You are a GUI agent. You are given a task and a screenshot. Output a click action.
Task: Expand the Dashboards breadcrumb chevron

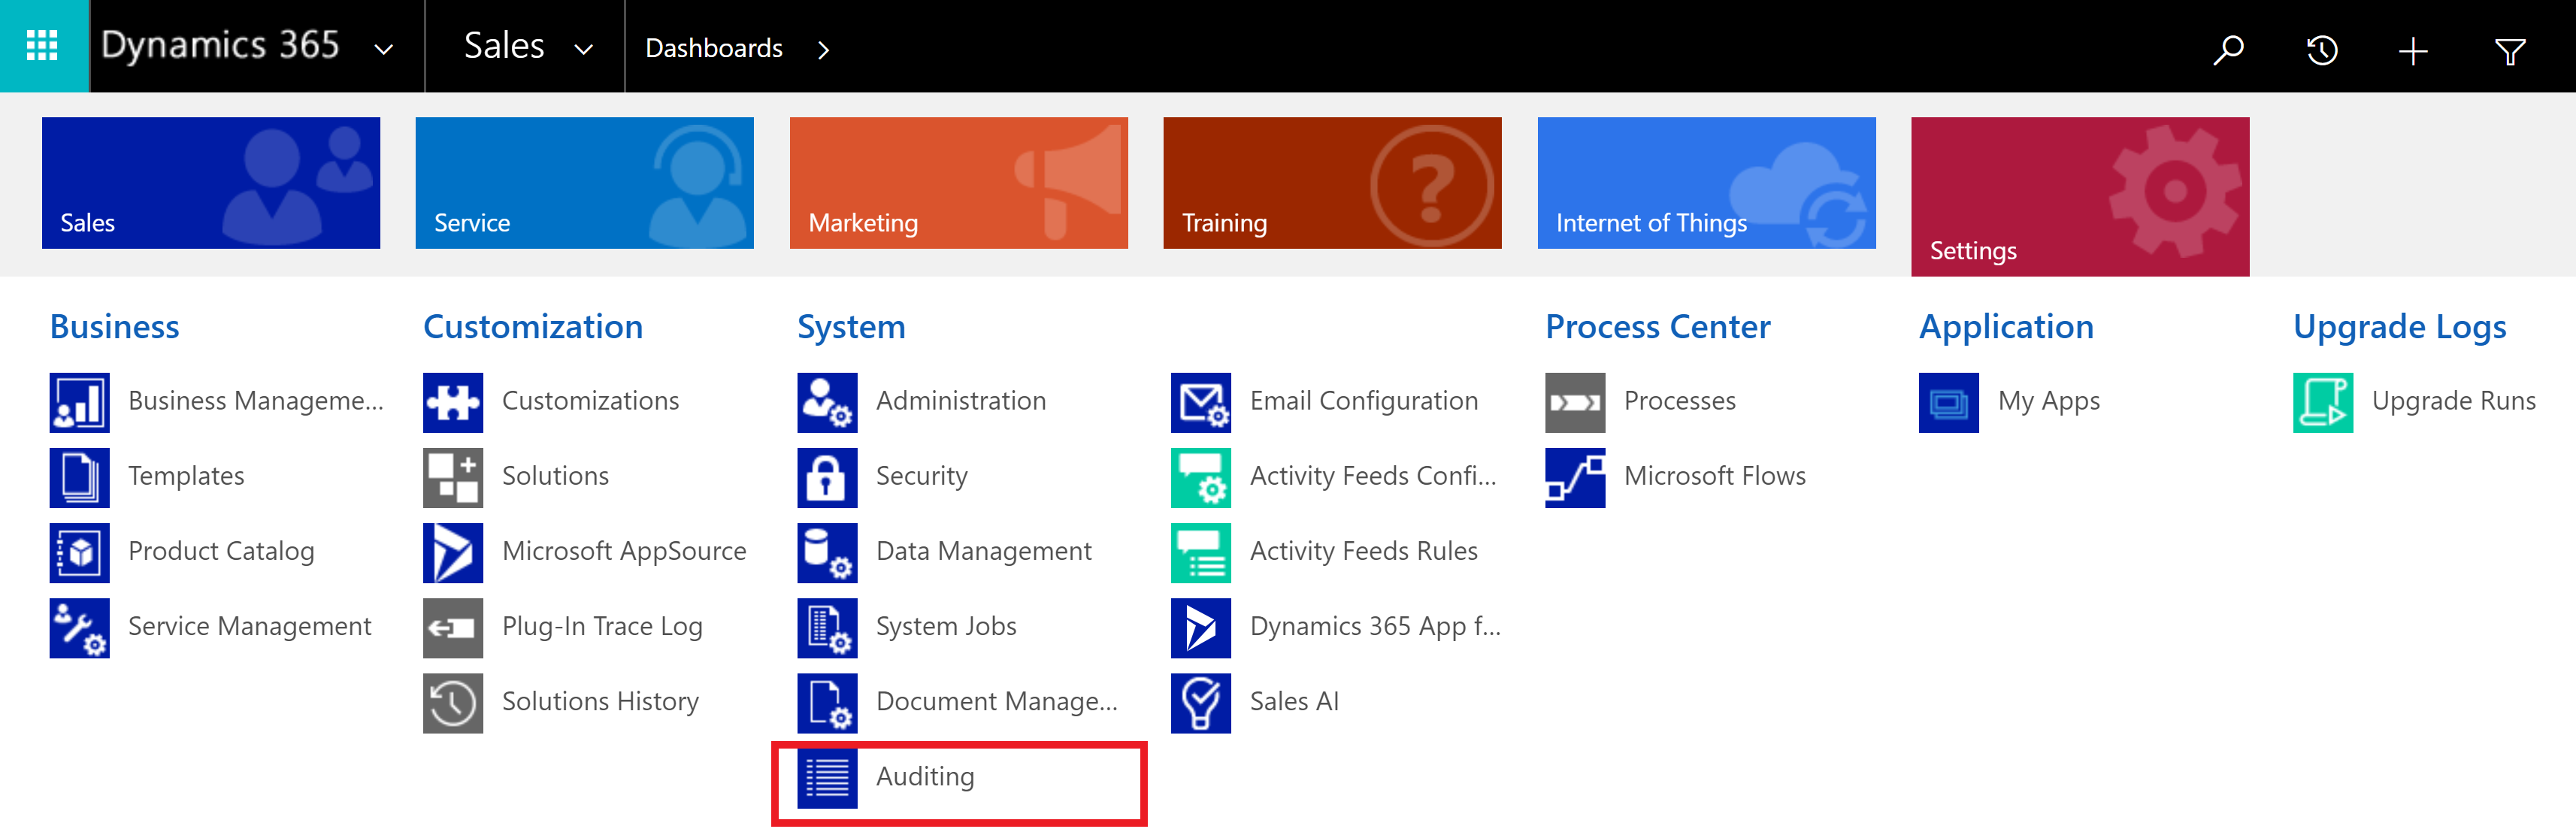pyautogui.click(x=823, y=49)
